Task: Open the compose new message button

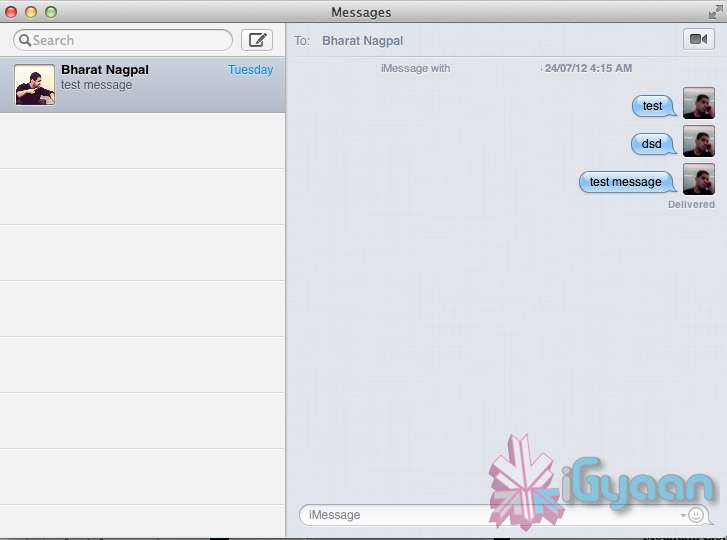Action: click(257, 40)
